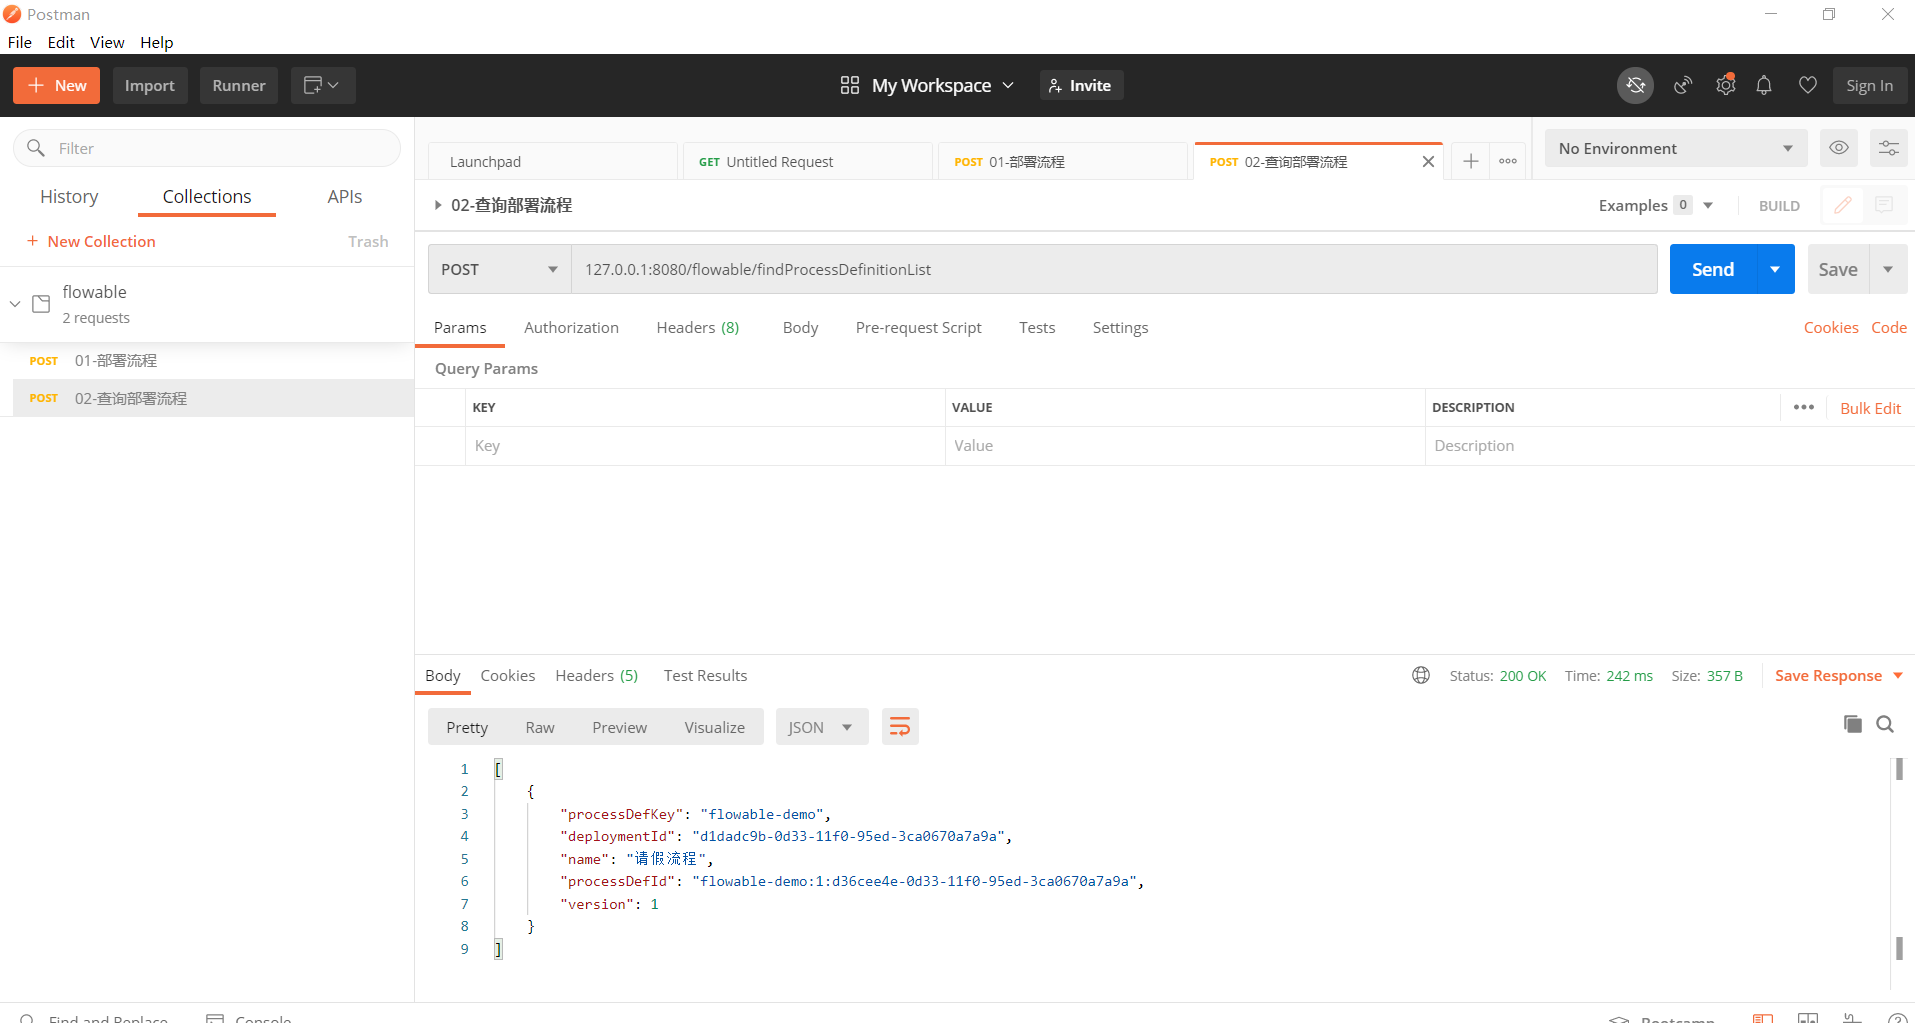Click the Send button
This screenshot has height=1023, width=1915.
[x=1712, y=269]
